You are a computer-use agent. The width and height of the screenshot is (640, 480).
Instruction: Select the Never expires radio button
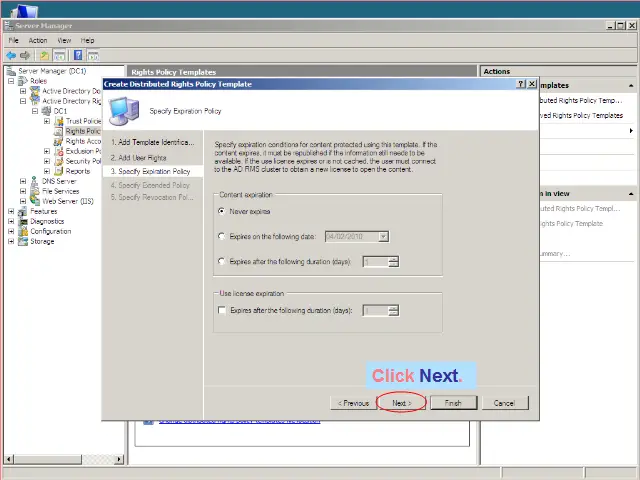(222, 211)
